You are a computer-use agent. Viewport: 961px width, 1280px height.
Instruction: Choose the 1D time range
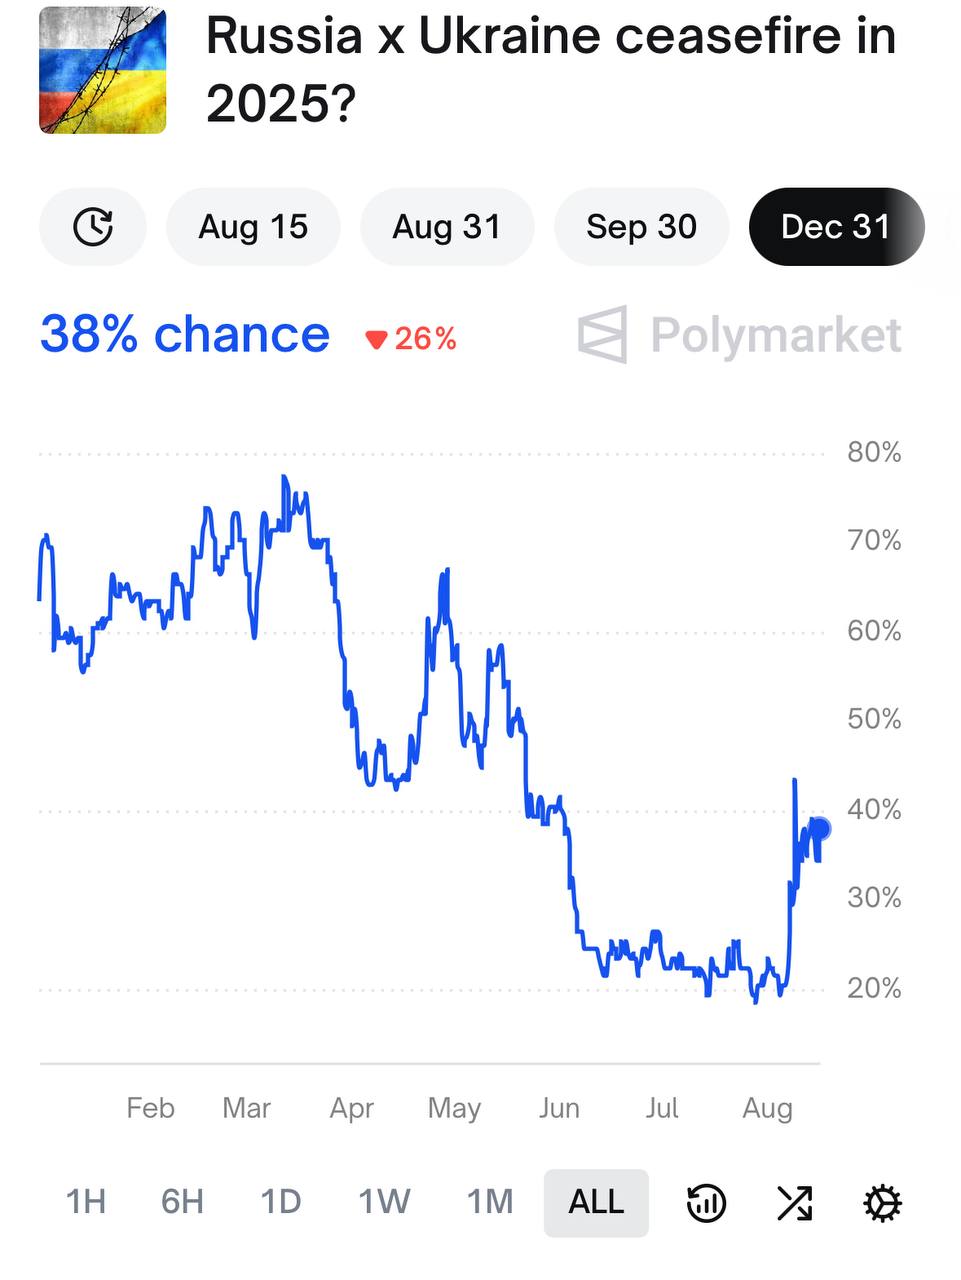tap(281, 1202)
